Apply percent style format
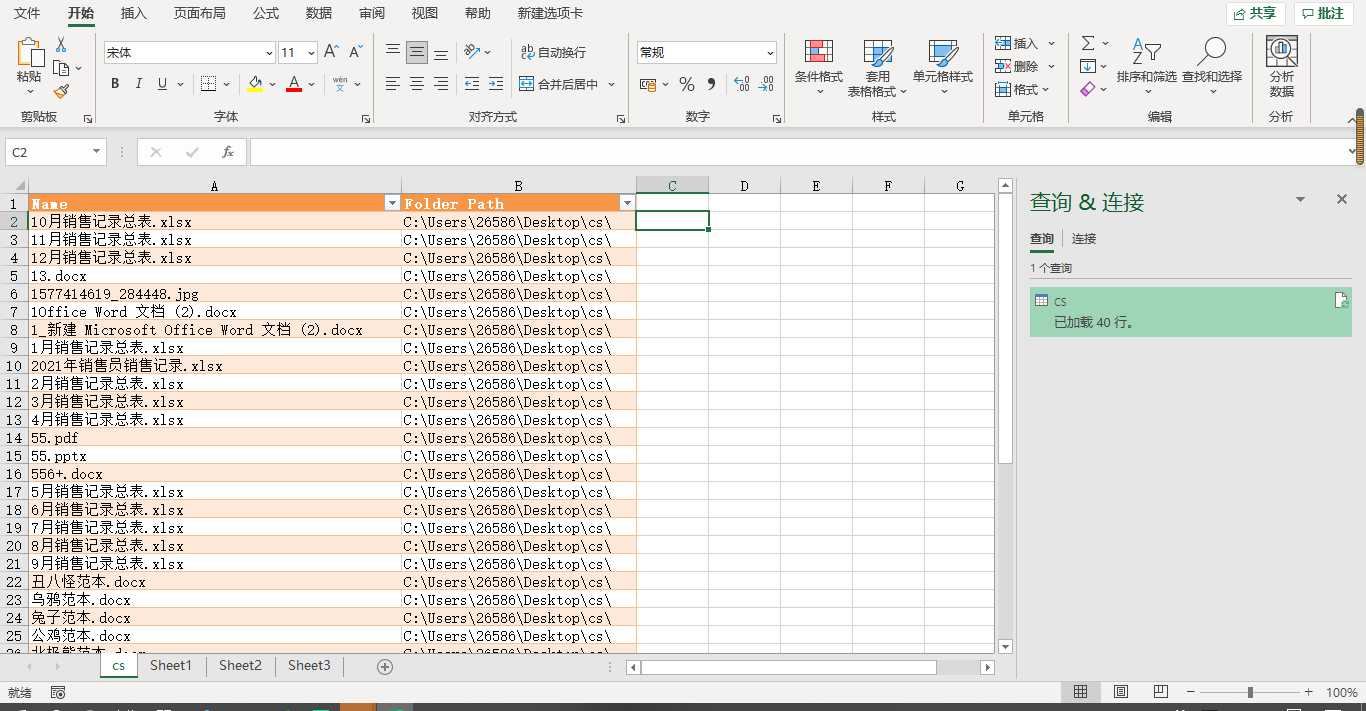Screen dimensions: 1366x711 (687, 84)
